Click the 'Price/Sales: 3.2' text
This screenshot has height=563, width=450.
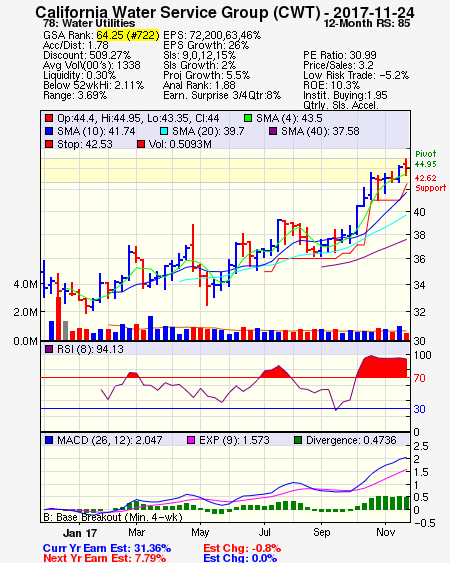click(338, 65)
